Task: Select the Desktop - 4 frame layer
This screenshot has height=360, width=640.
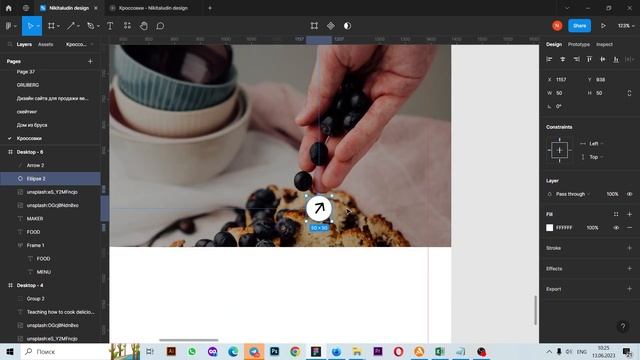Action: tap(50, 285)
